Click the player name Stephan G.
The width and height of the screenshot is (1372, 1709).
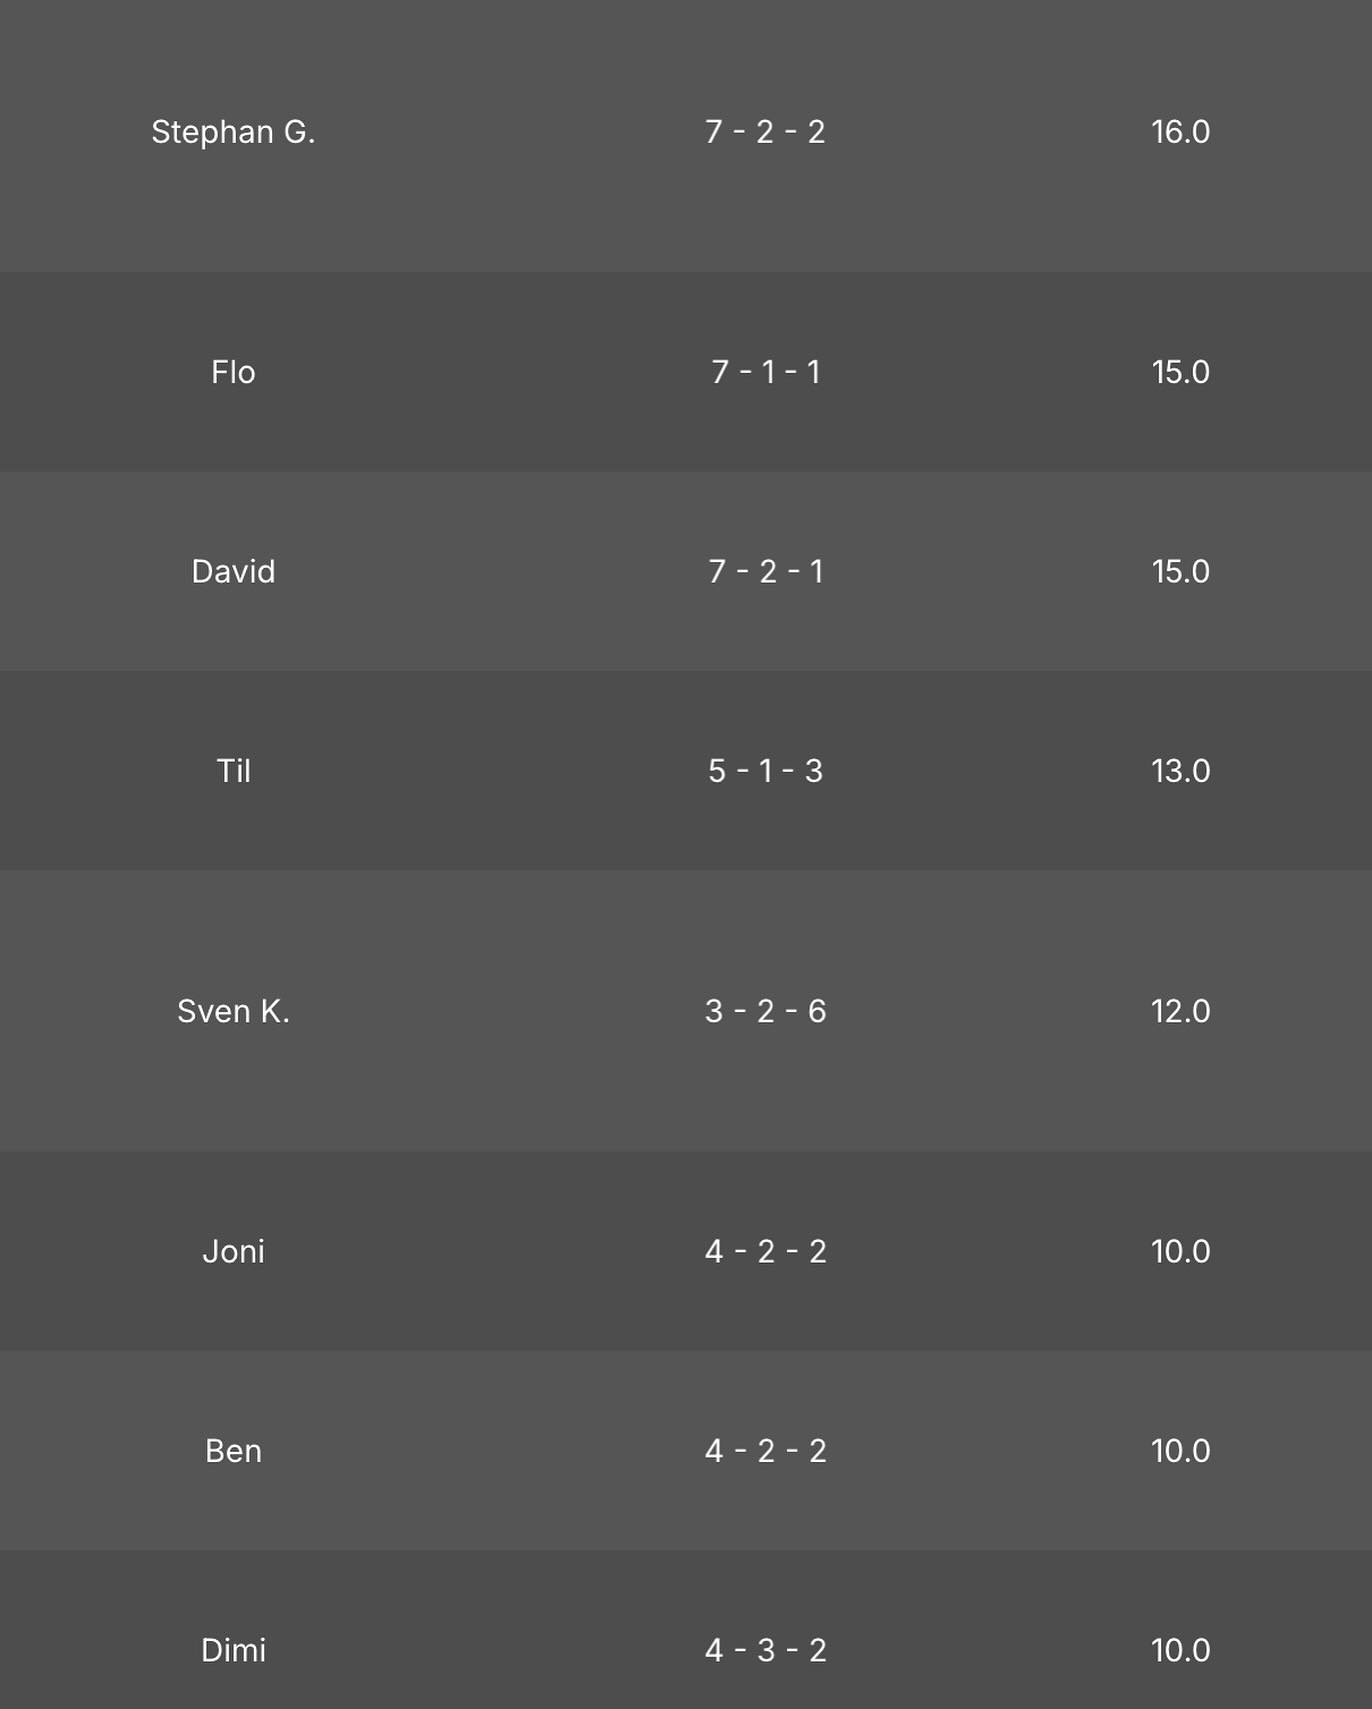coord(233,132)
